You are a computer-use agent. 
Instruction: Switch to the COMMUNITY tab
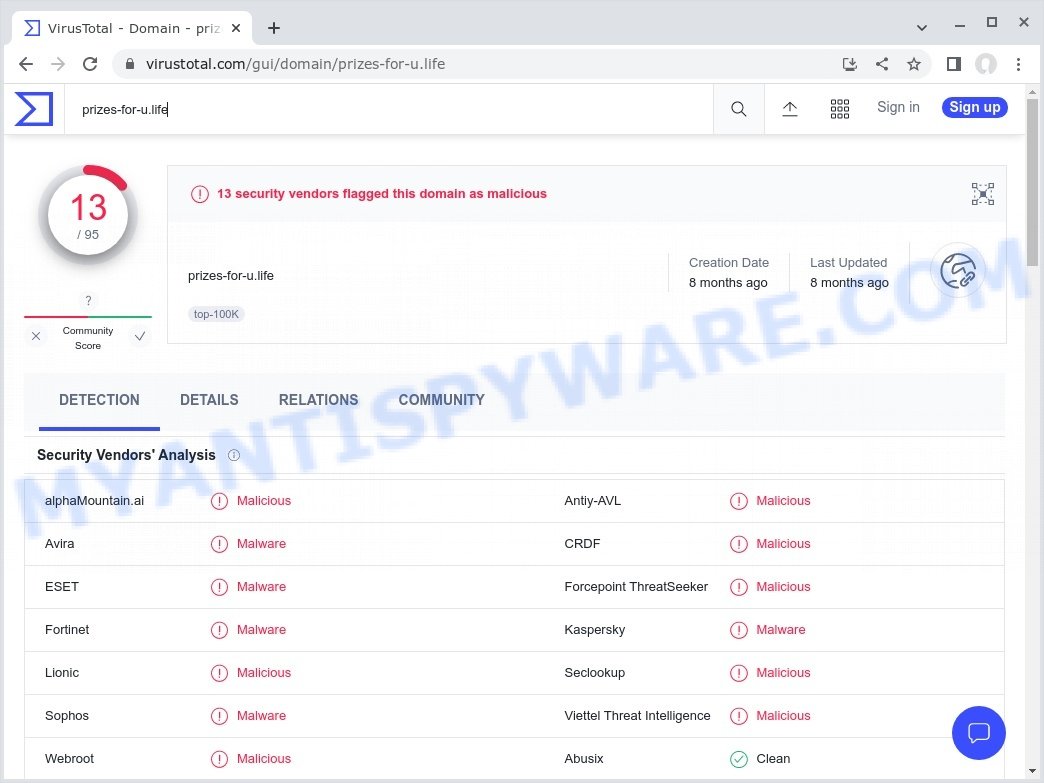coord(441,400)
